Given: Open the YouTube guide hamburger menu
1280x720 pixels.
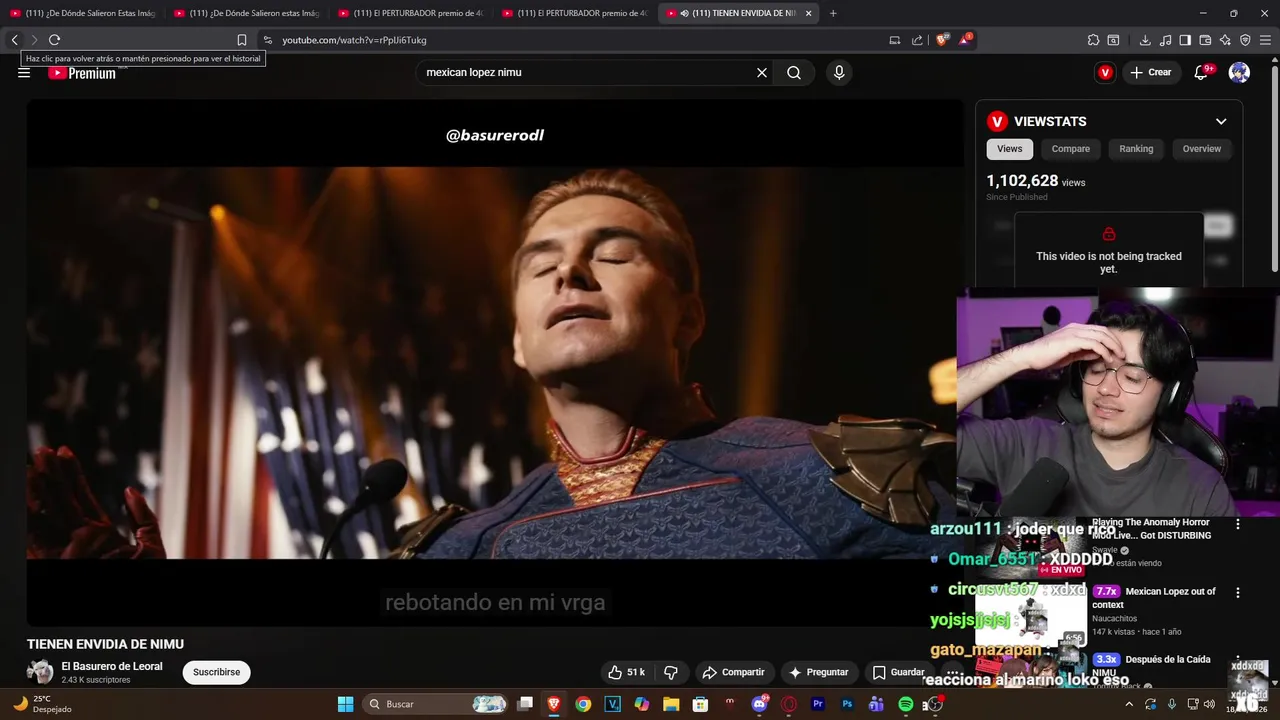Looking at the screenshot, I should (x=24, y=72).
